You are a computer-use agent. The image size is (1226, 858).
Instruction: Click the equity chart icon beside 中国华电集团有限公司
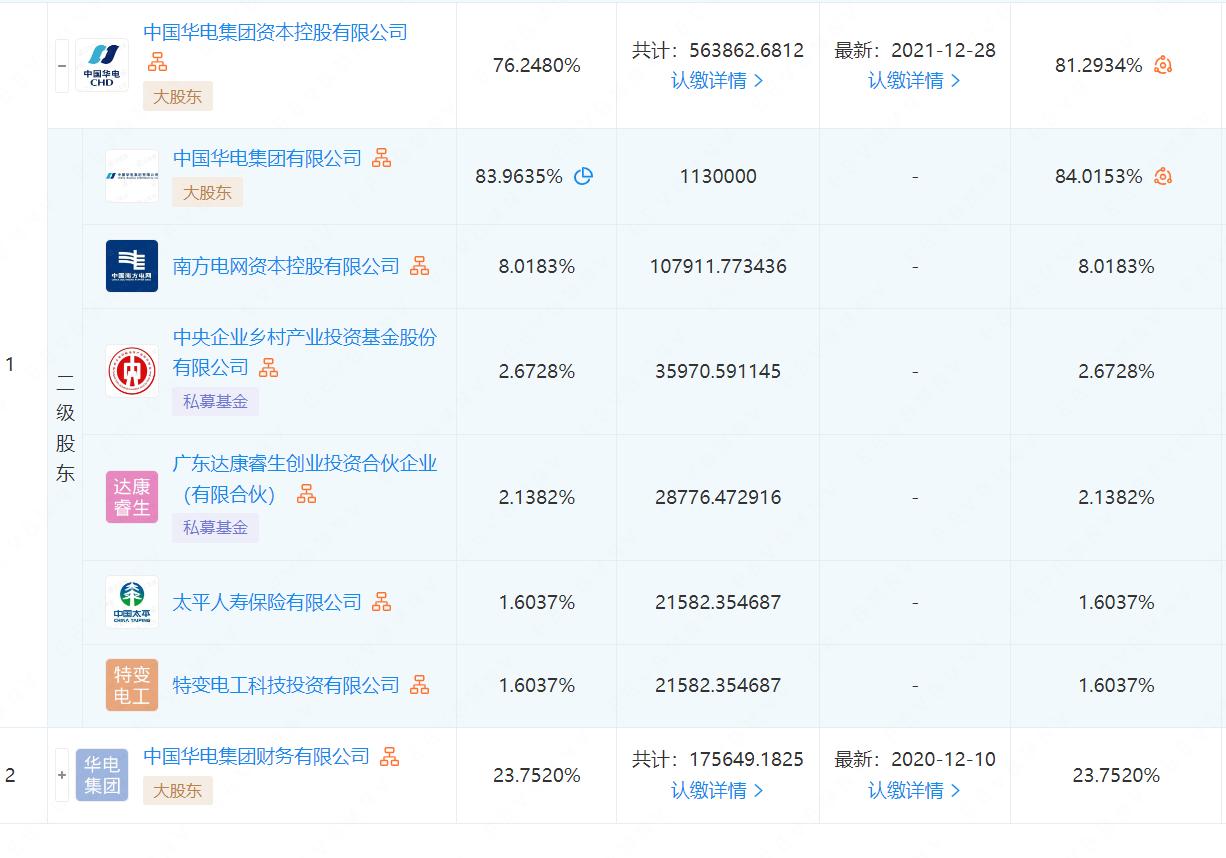pos(380,158)
